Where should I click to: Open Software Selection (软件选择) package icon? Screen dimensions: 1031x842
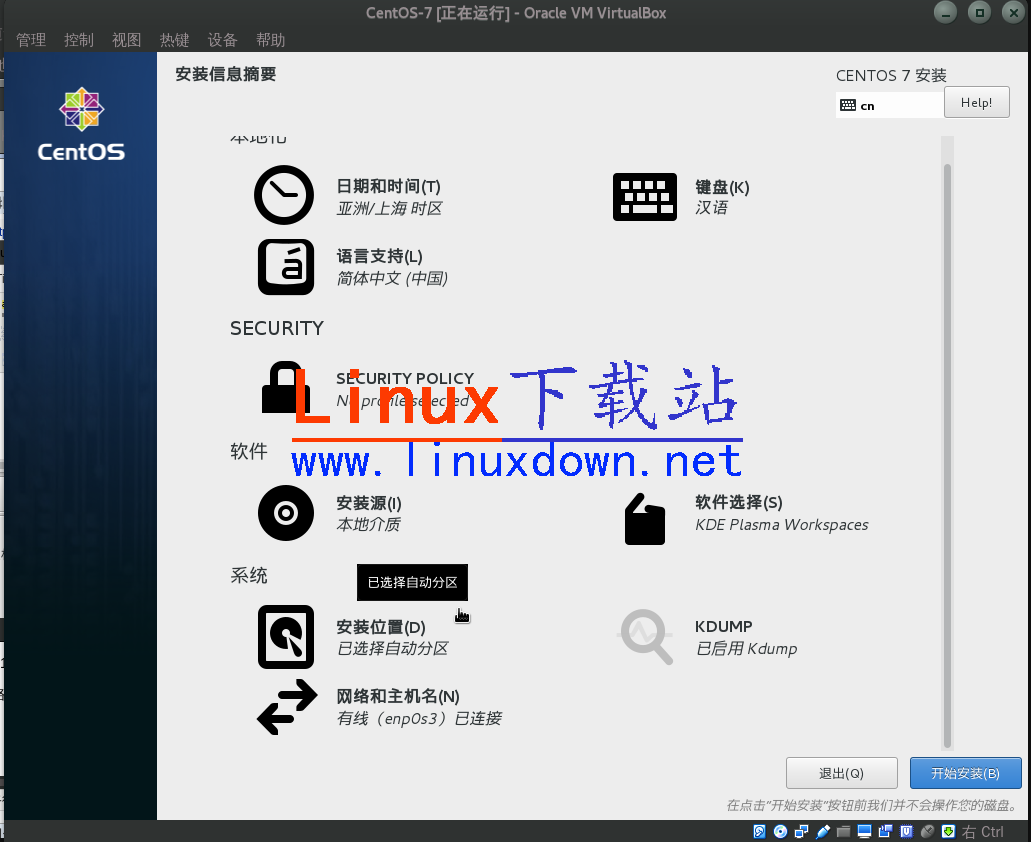(644, 519)
